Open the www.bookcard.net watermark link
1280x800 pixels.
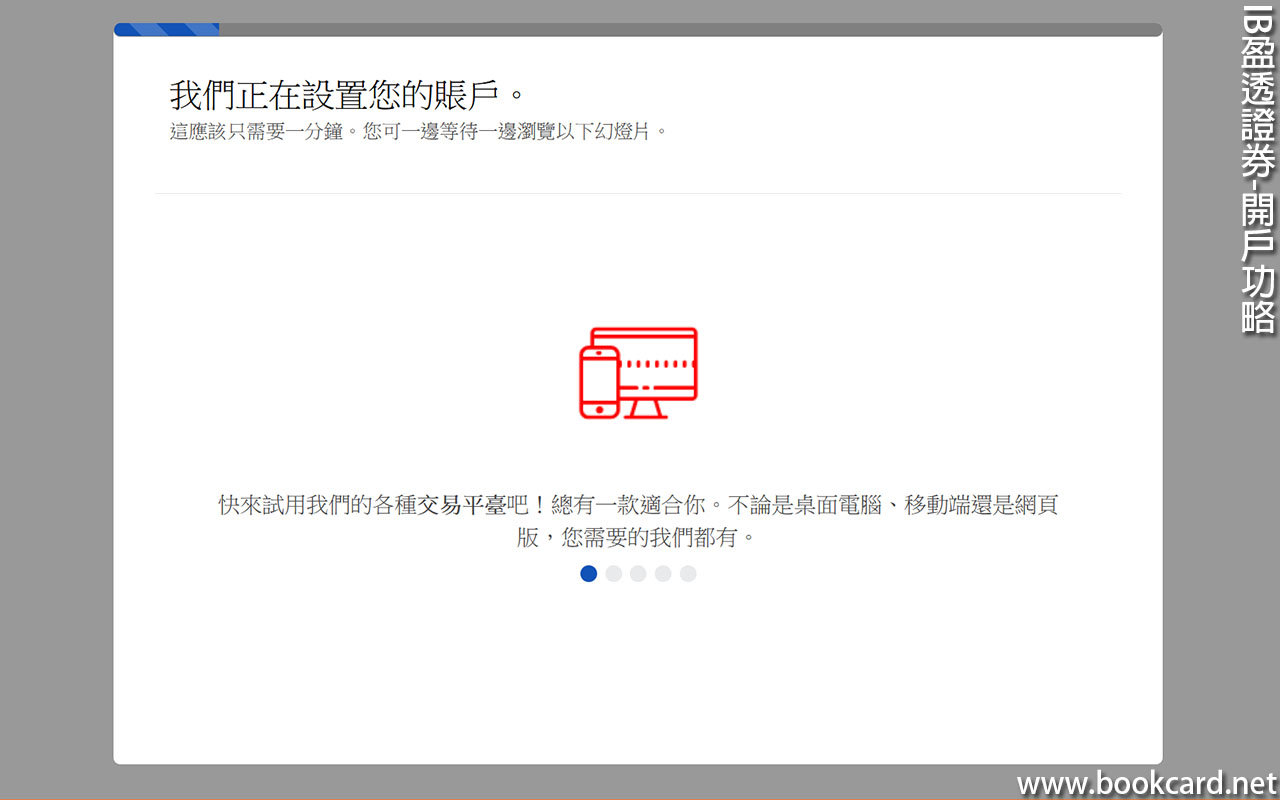[1147, 783]
